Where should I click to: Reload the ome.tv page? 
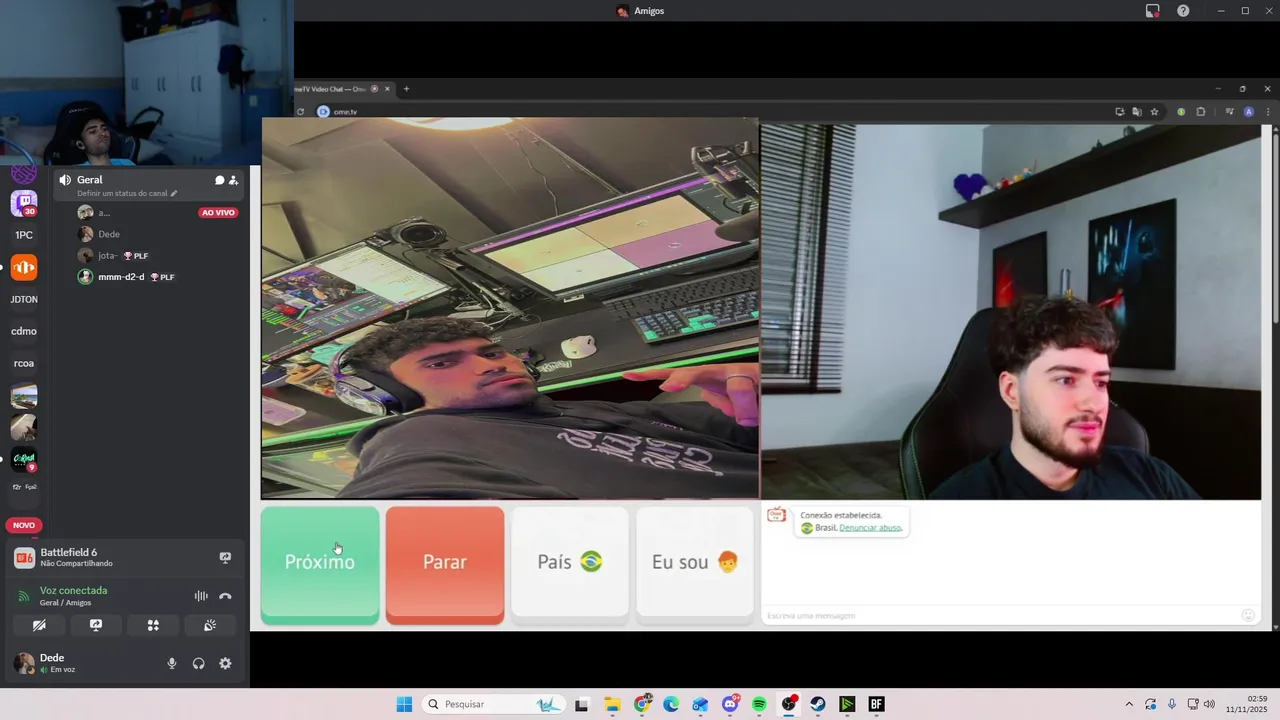click(x=300, y=112)
